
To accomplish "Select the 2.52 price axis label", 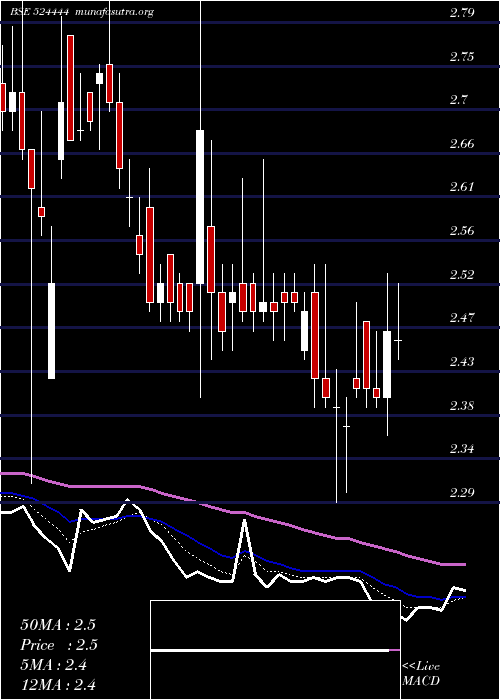I will point(462,274).
